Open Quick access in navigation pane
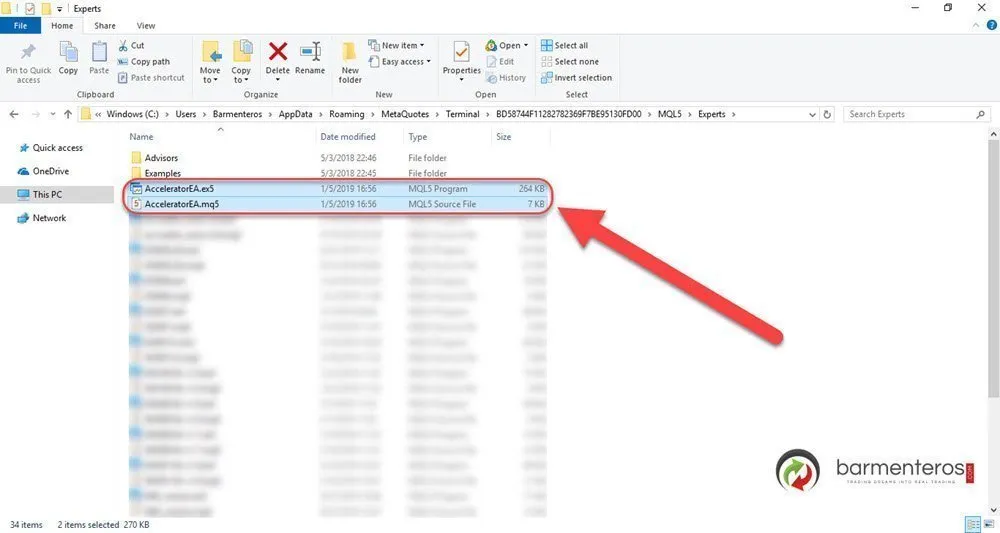The width and height of the screenshot is (1000, 533). pyautogui.click(x=51, y=147)
